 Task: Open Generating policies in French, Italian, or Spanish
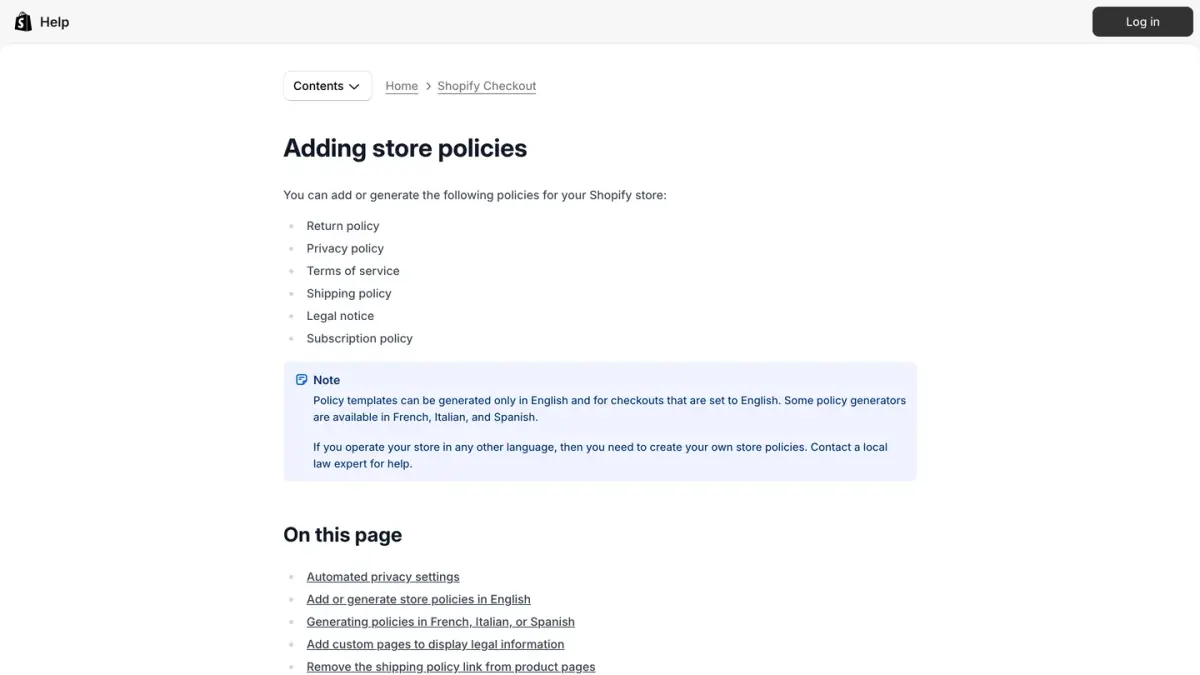(440, 622)
